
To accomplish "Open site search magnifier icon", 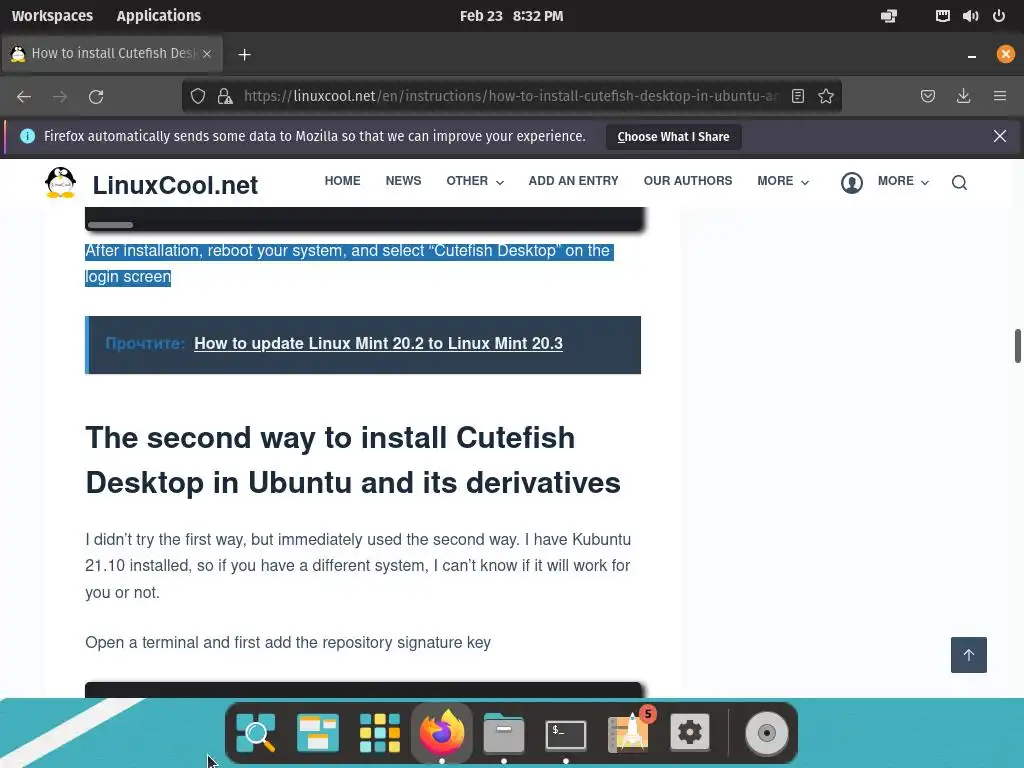I will tap(959, 183).
